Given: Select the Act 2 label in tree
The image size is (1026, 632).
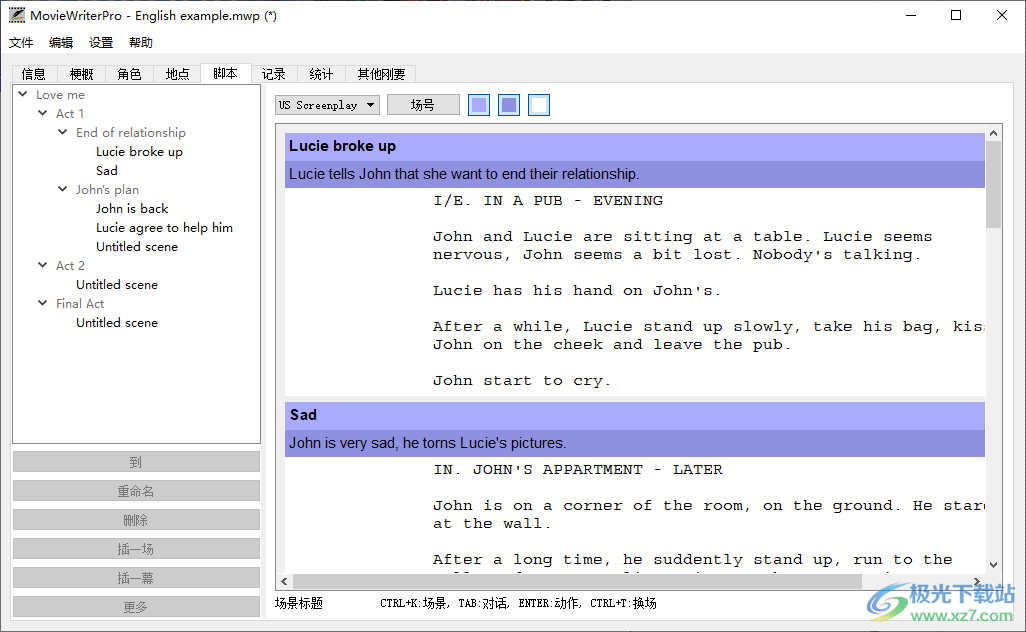Looking at the screenshot, I should pyautogui.click(x=70, y=265).
